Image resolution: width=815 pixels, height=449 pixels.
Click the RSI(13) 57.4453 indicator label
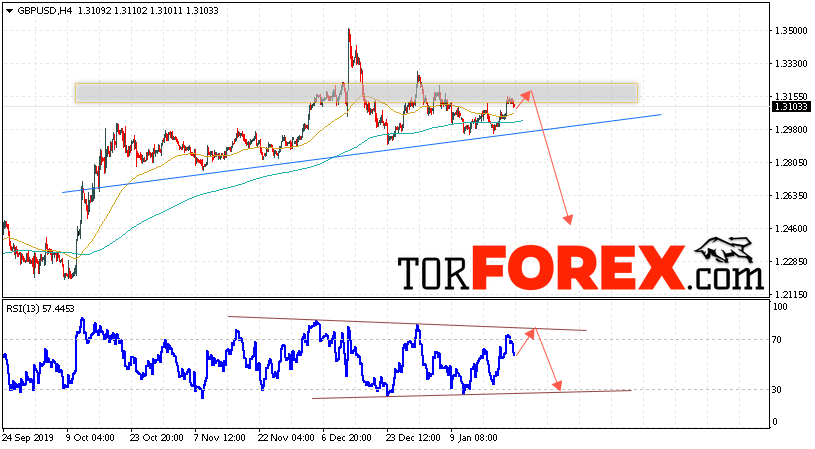(x=40, y=309)
